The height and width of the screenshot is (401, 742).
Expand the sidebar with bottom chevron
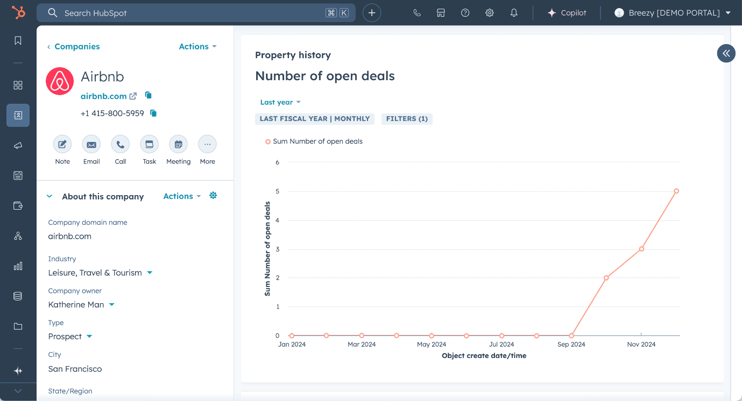18,391
